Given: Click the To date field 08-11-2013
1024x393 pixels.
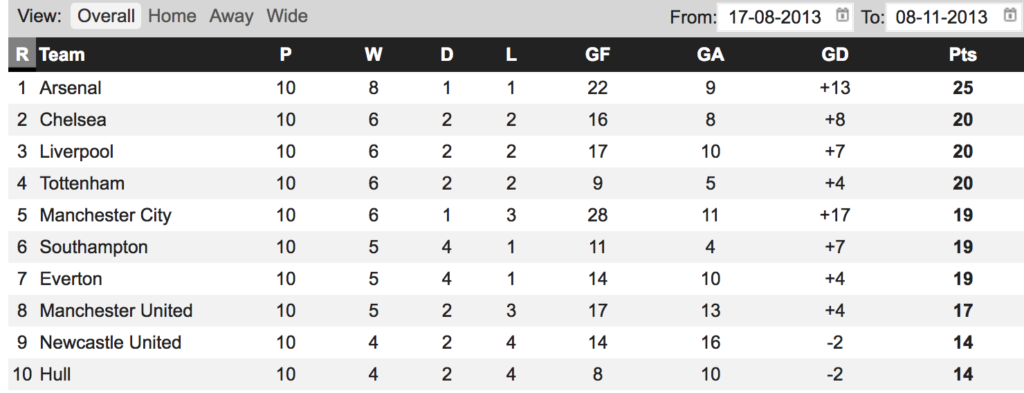Looking at the screenshot, I should [952, 16].
